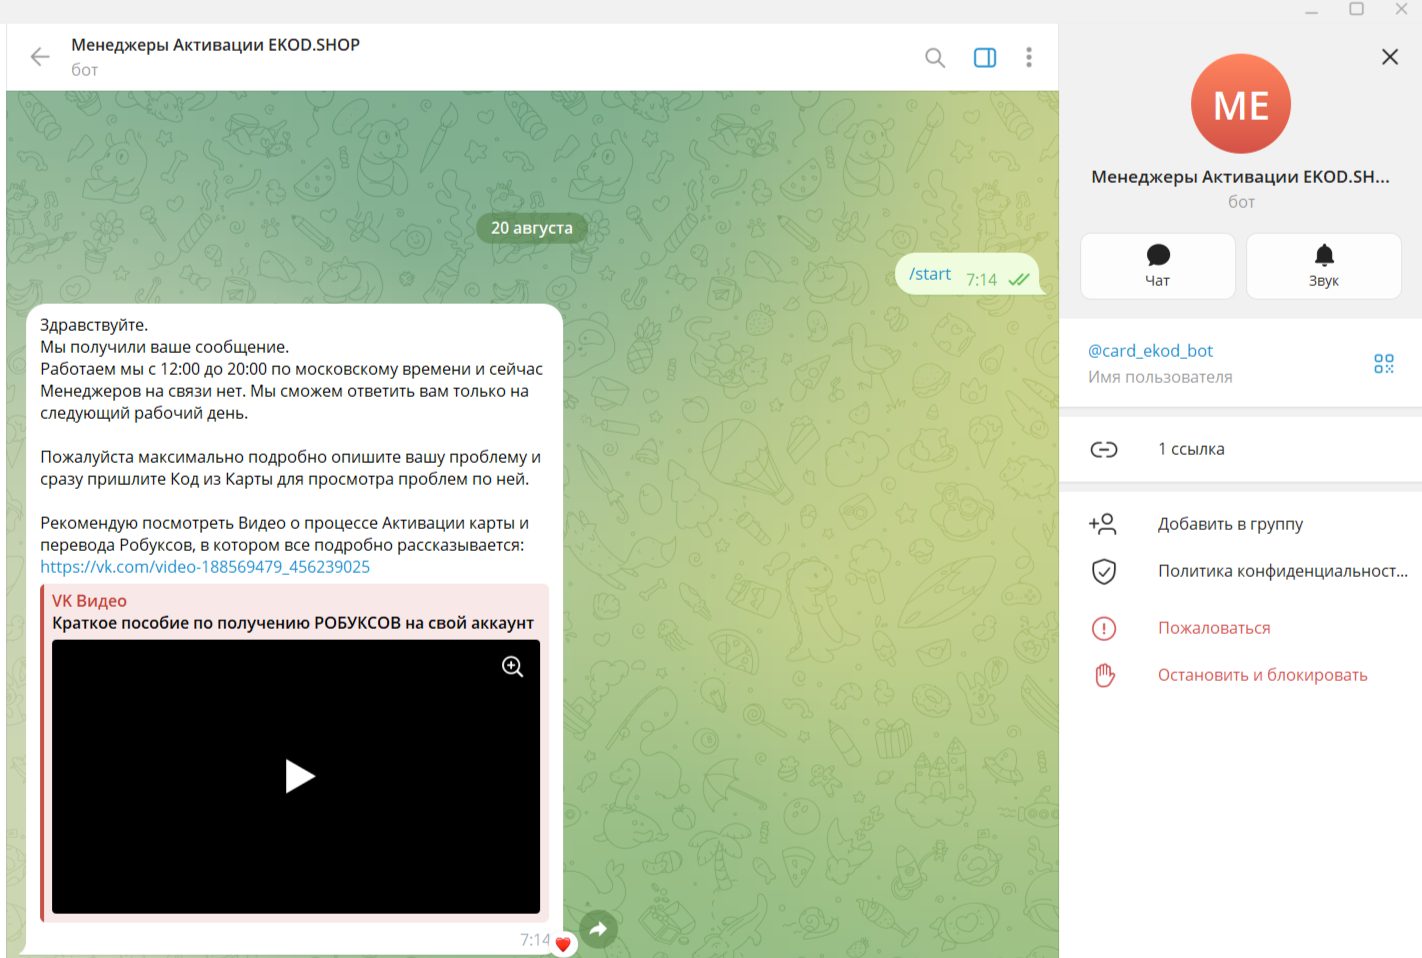Open Политика конфиденциальности
Viewport: 1422px width, 958px height.
click(1240, 571)
